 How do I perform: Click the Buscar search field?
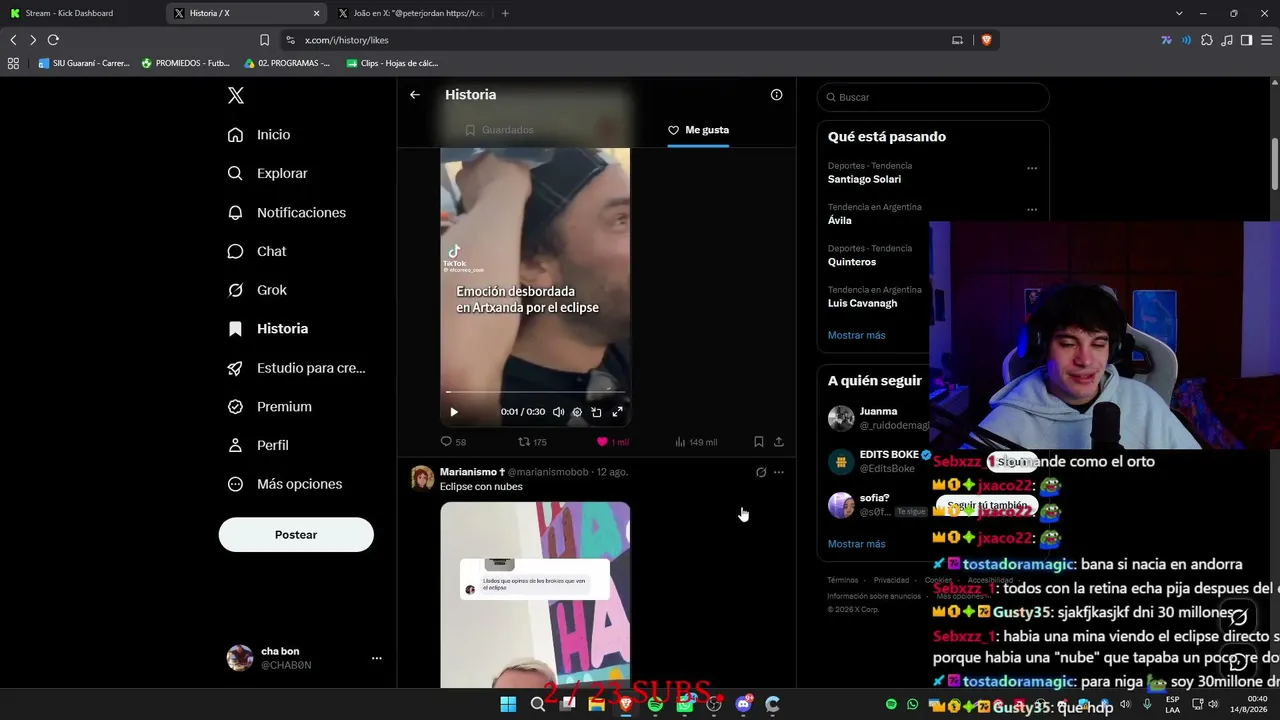click(x=933, y=97)
